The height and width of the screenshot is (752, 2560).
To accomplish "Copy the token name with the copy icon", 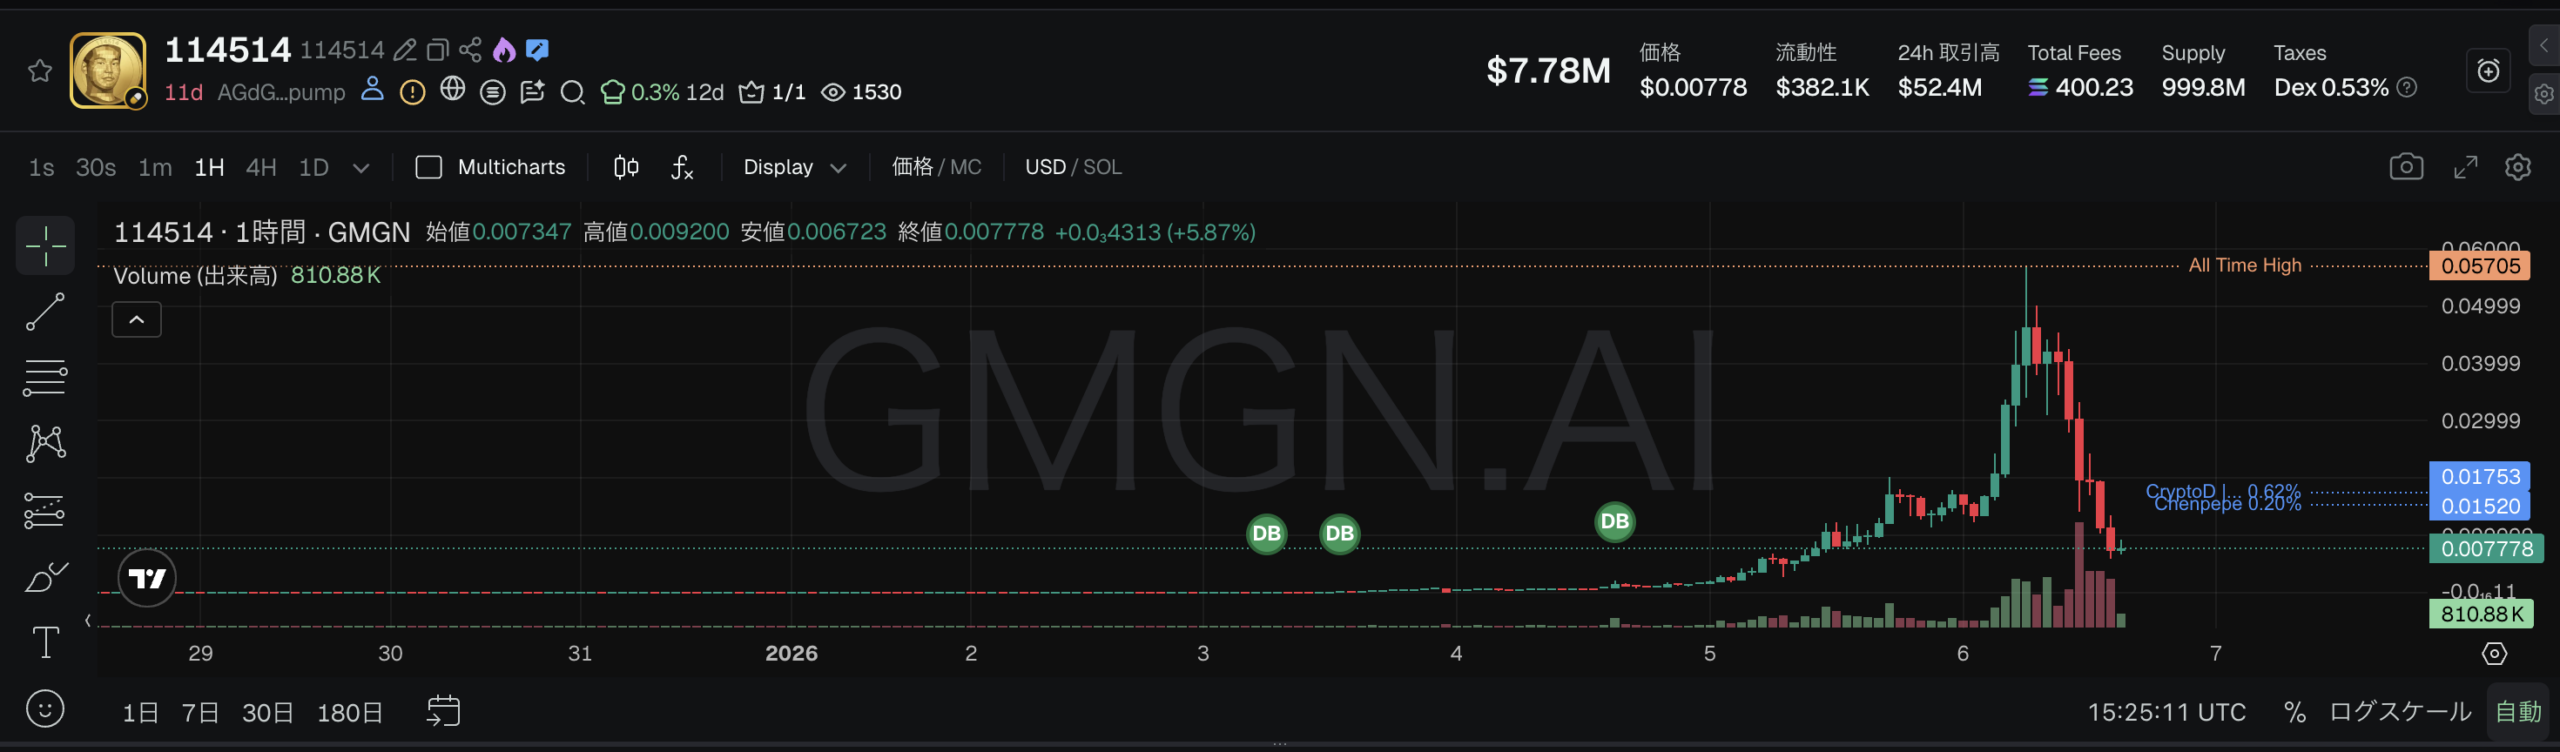I will pos(438,50).
